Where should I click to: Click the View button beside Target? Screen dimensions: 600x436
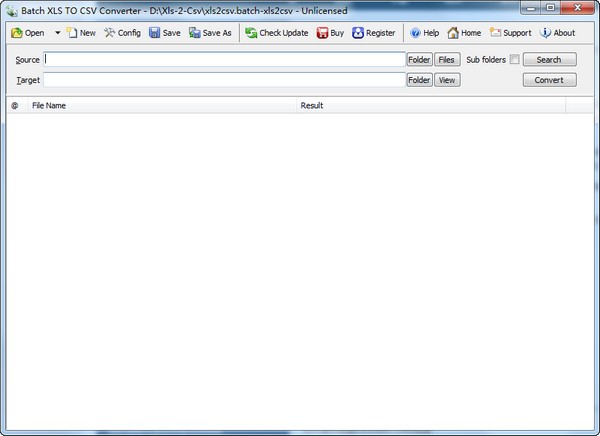click(447, 80)
